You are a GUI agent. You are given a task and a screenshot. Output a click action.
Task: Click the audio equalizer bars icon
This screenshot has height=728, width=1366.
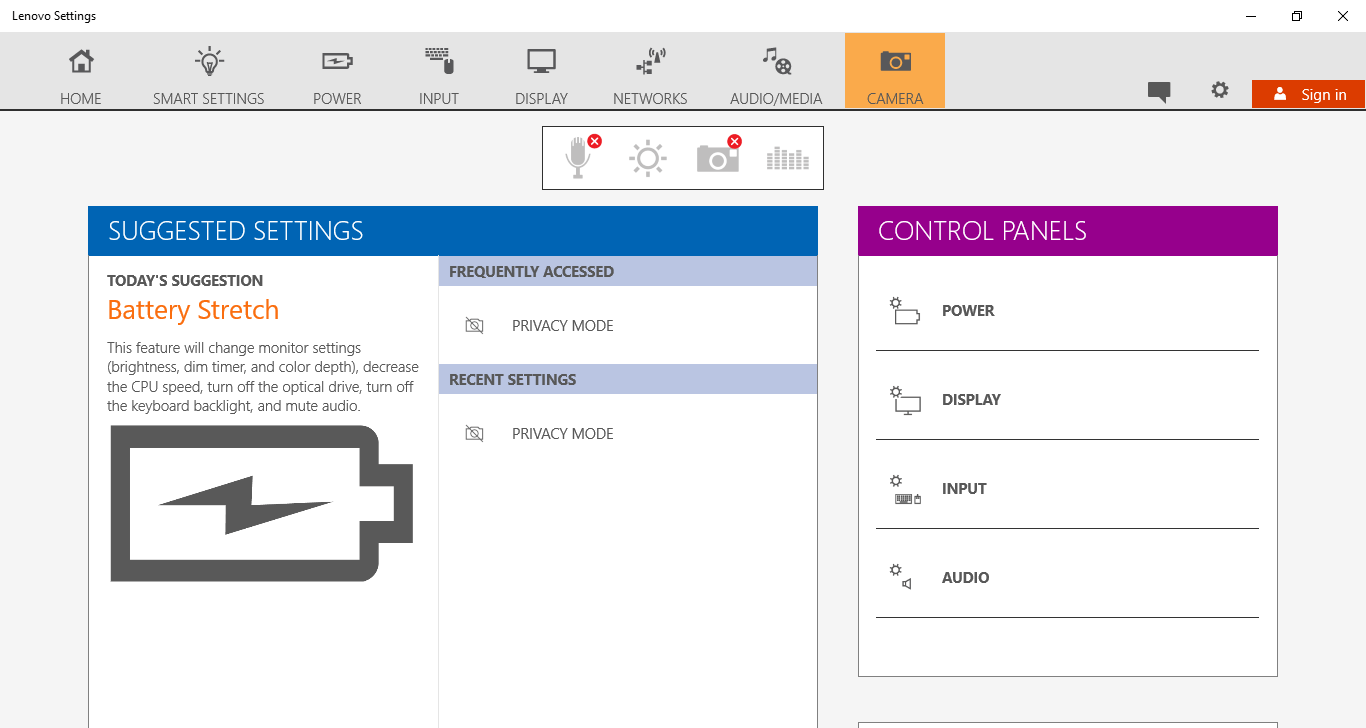(x=787, y=158)
